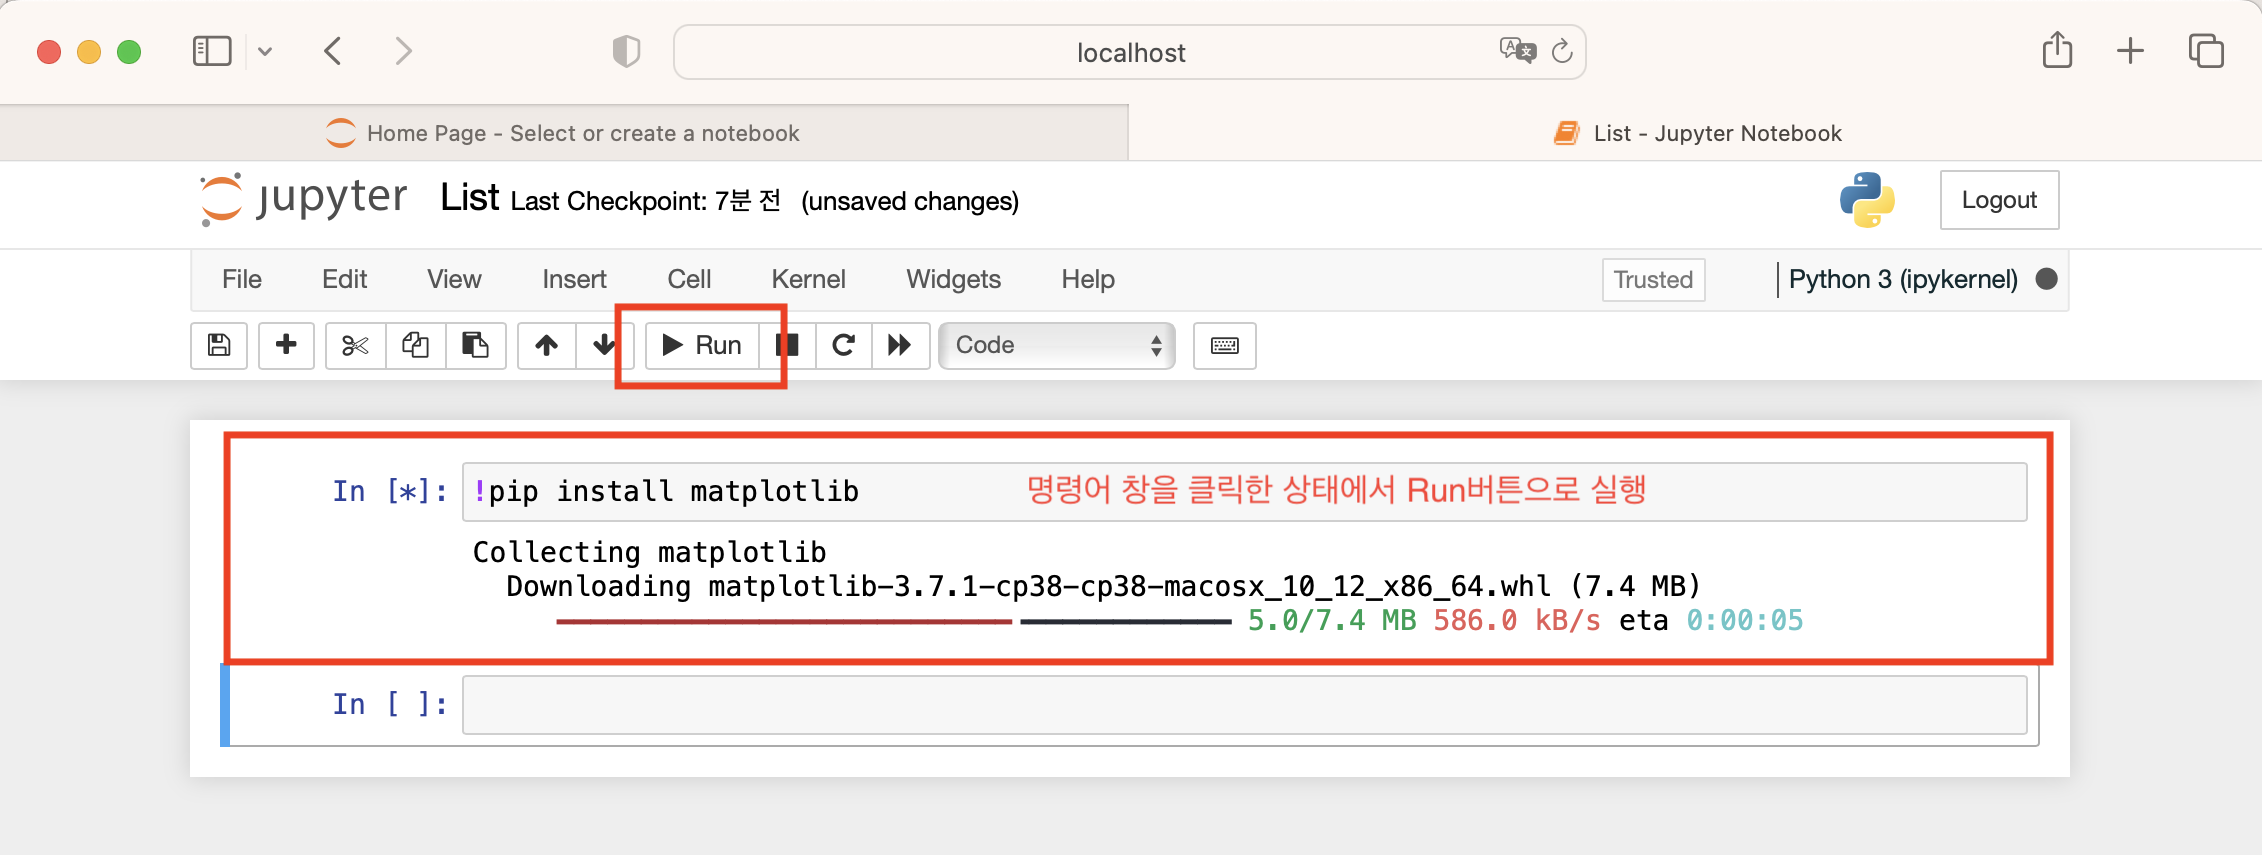The height and width of the screenshot is (855, 2262).
Task: Click the Safari reload page icon
Action: click(1562, 51)
